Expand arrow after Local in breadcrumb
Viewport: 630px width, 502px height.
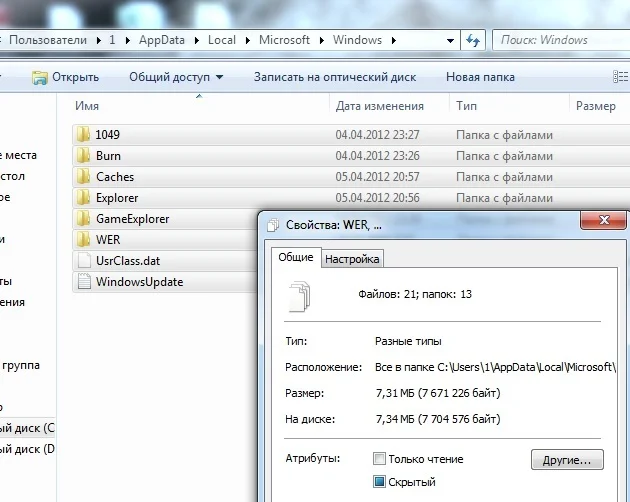[x=247, y=40]
